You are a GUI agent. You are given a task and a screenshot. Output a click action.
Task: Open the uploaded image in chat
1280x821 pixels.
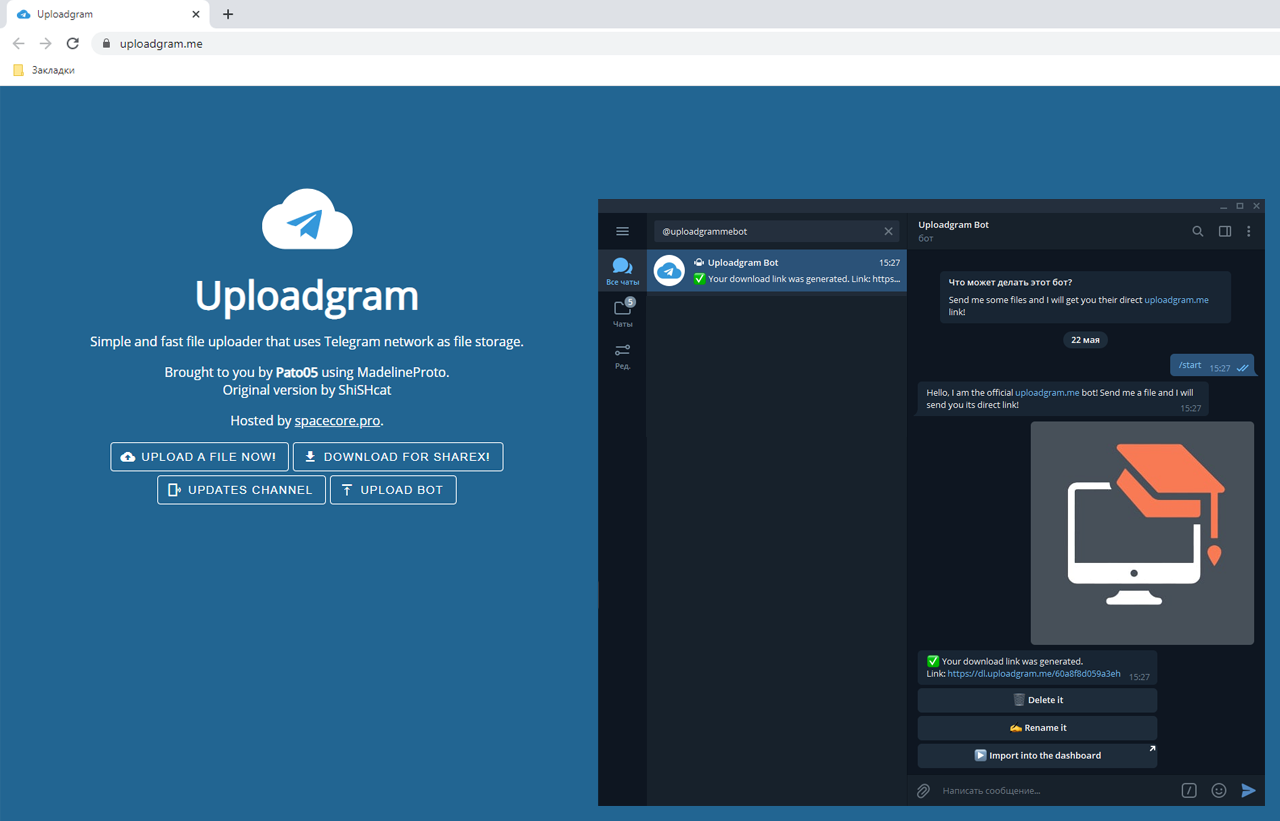1142,533
